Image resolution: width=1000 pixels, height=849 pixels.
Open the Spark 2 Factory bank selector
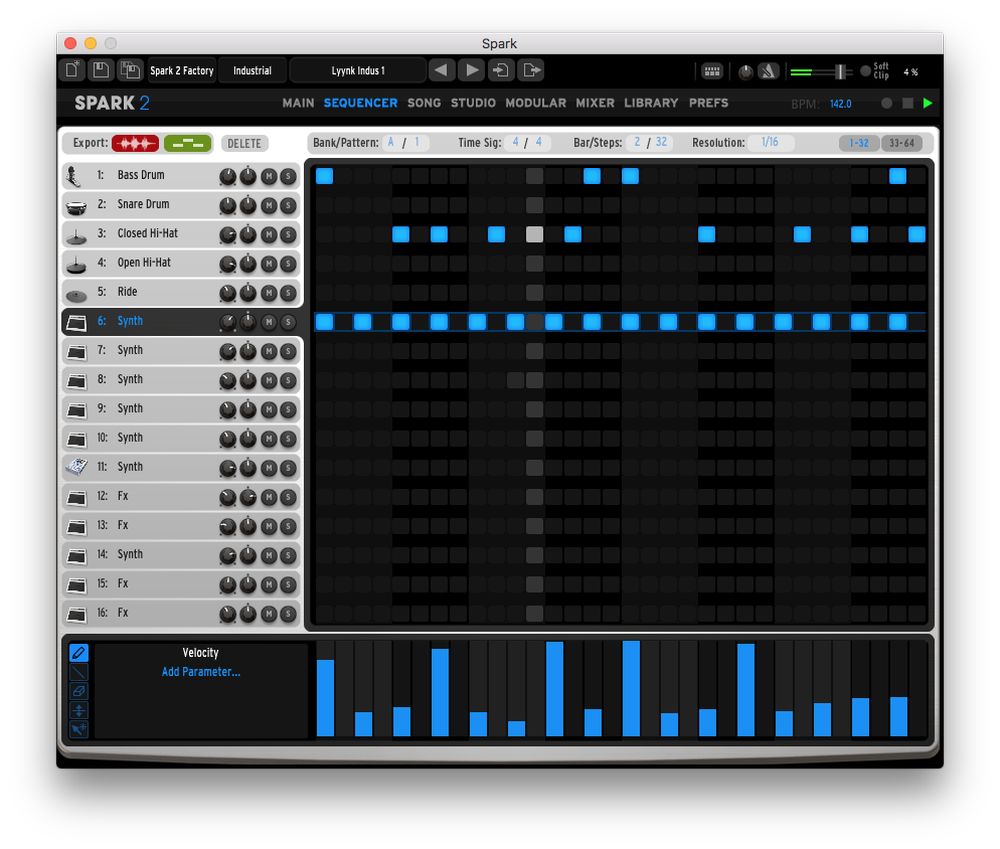pyautogui.click(x=181, y=71)
